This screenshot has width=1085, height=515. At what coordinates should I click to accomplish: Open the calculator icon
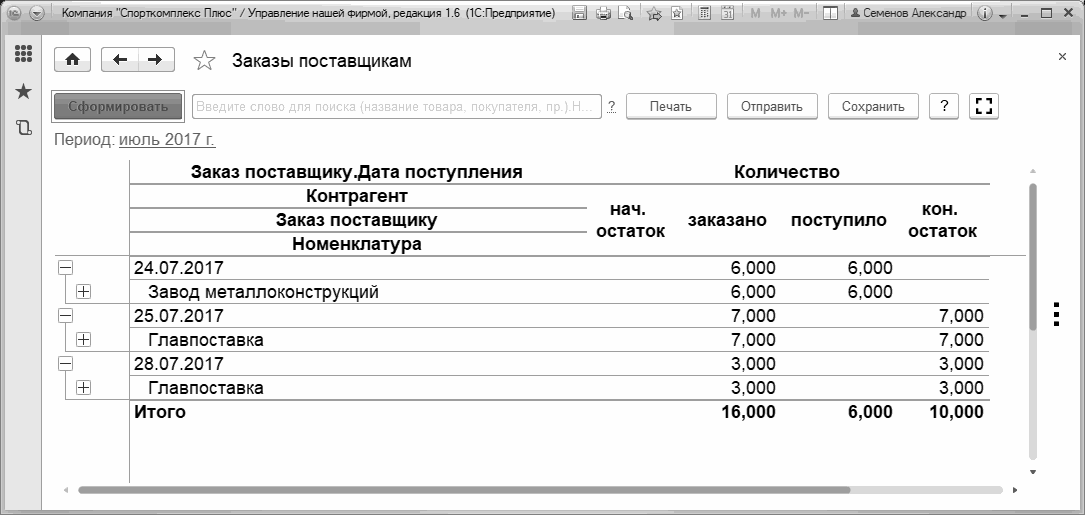(x=704, y=13)
